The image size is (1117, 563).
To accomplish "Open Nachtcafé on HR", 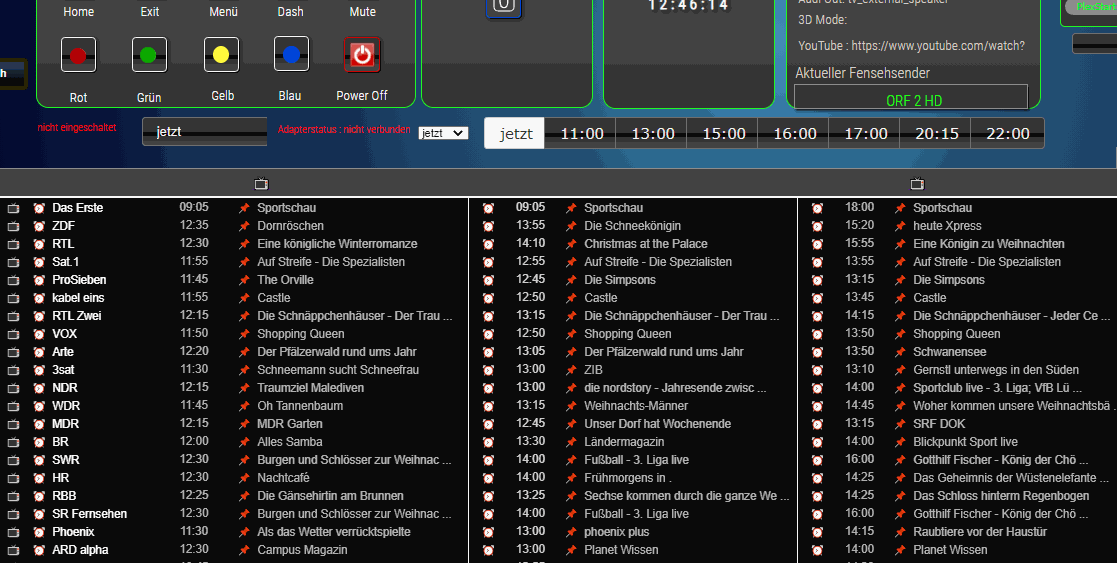I will tap(284, 477).
